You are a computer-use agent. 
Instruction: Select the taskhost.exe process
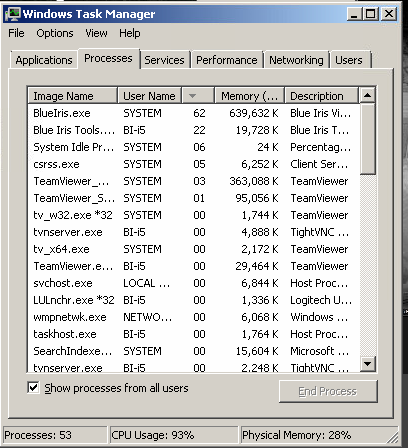(x=194, y=334)
